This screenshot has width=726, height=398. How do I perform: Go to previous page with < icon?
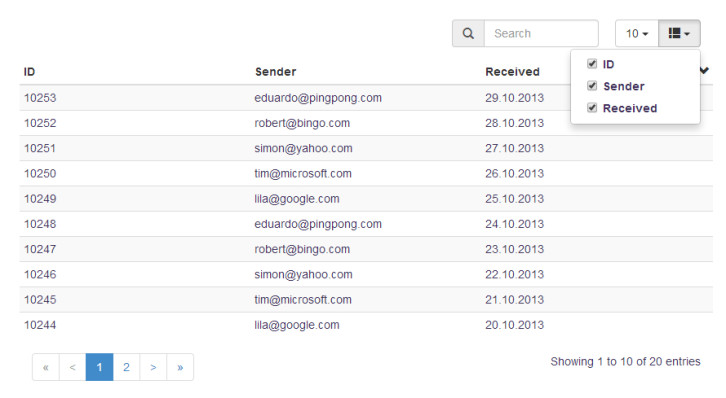pos(73,367)
